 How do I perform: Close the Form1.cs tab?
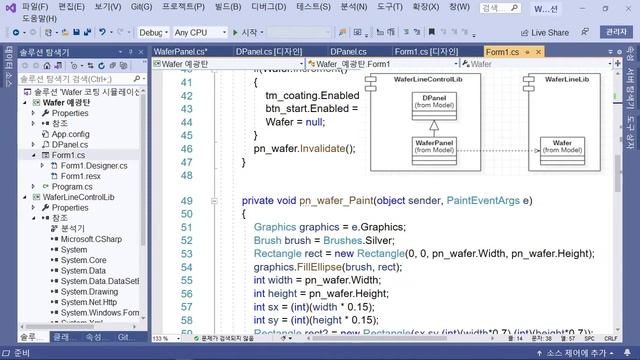point(538,52)
